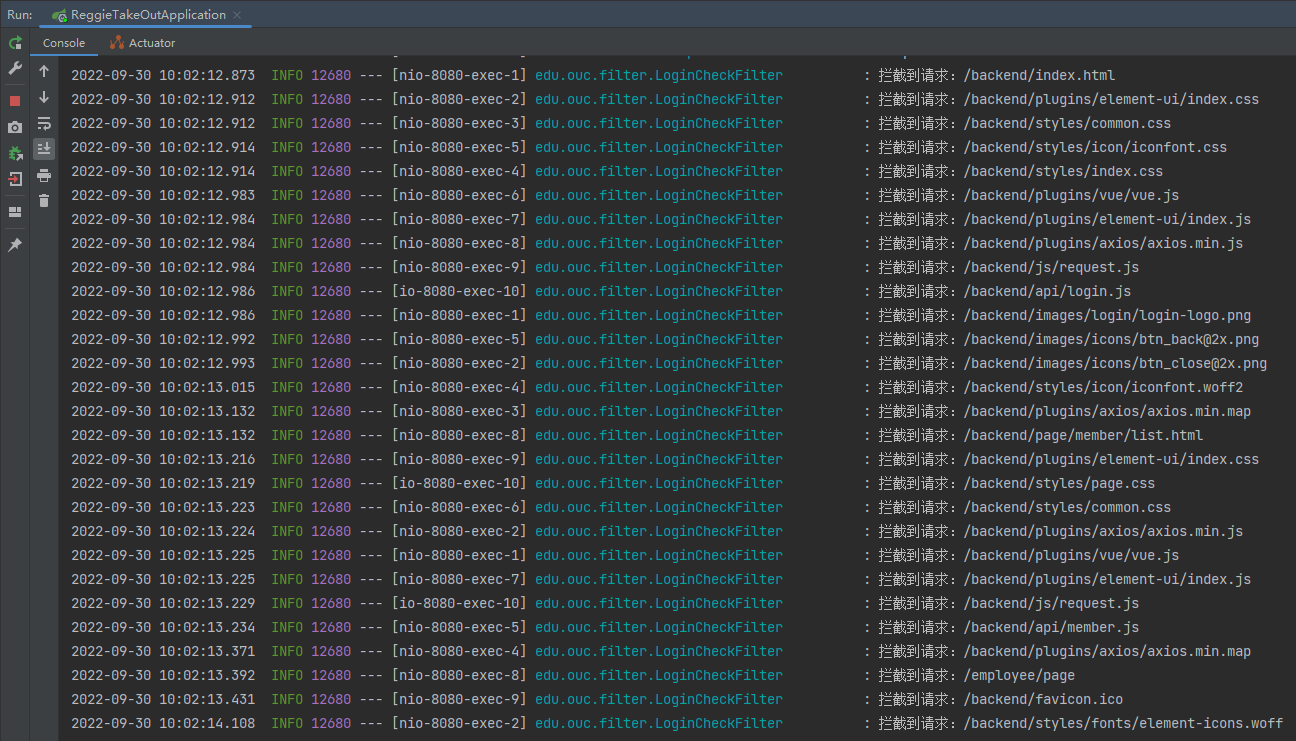Jump down the stack trace with the down arrow
Screen dimensions: 1296x741
click(43, 97)
